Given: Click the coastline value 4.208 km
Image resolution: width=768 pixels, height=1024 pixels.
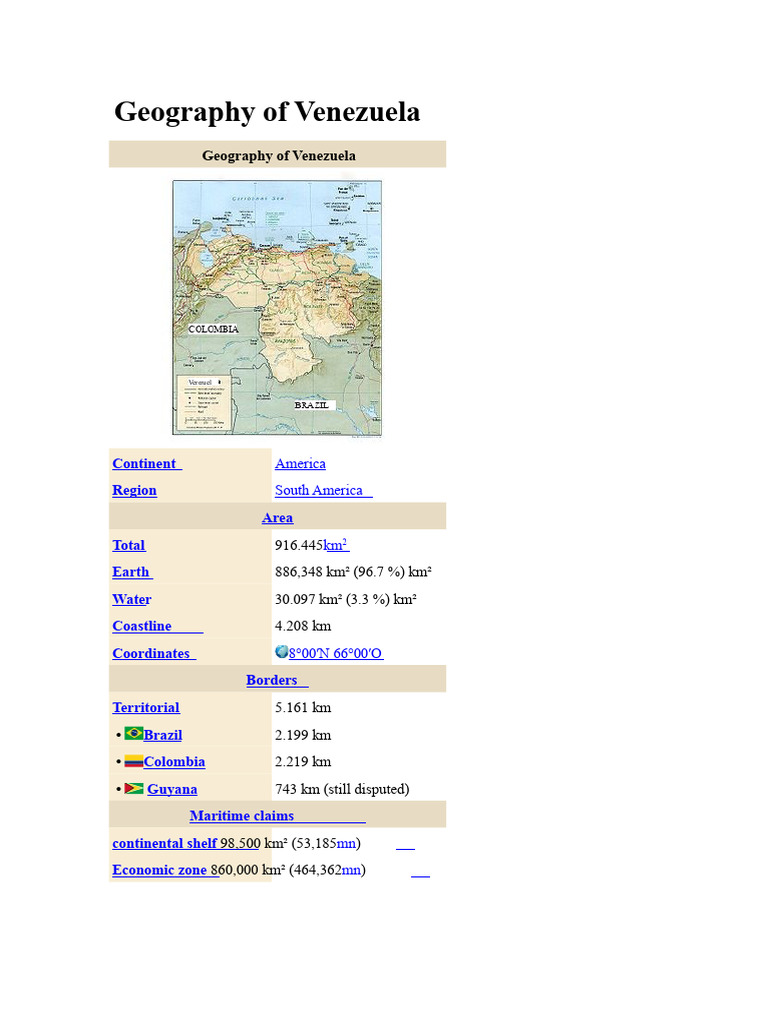Looking at the screenshot, I should [303, 626].
